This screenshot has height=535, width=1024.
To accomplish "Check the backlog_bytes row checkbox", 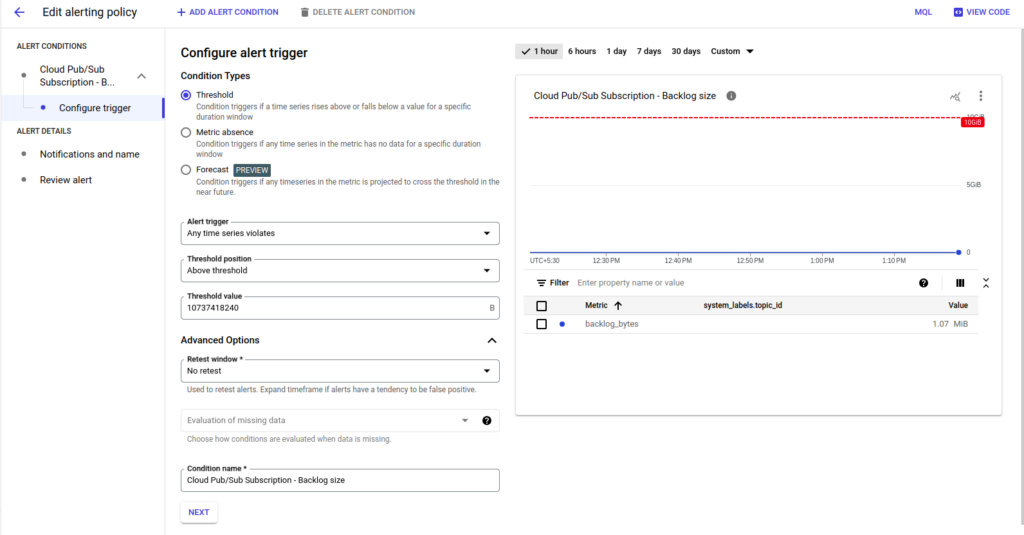I will point(541,324).
